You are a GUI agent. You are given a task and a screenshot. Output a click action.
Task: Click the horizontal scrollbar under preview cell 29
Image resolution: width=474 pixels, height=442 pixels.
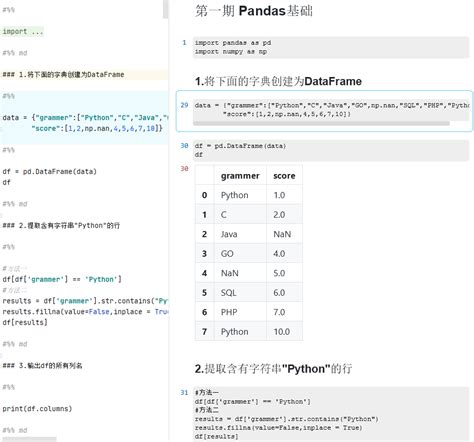coord(321,123)
